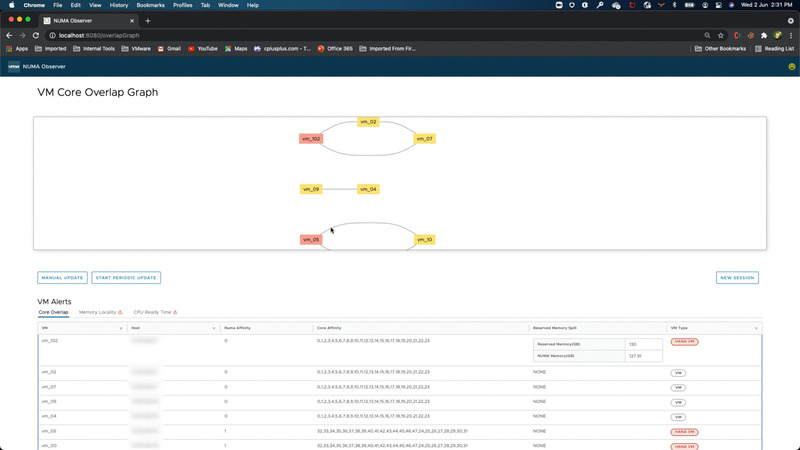Viewport: 800px width, 450px height.
Task: Open the Chrome History menu
Action: tap(119, 5)
